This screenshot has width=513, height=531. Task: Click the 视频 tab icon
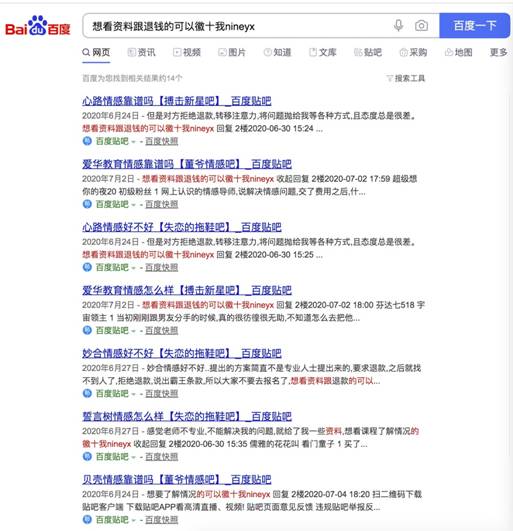(x=177, y=52)
